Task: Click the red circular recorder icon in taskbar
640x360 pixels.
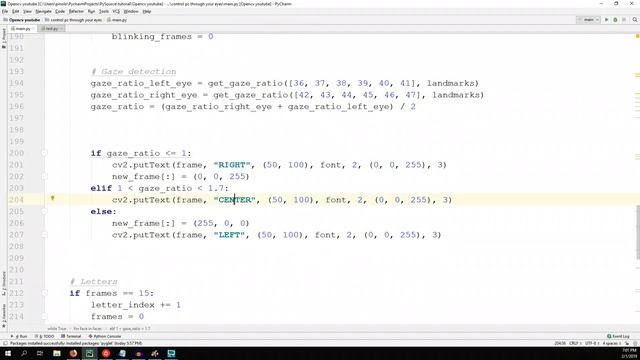Action: (106, 353)
